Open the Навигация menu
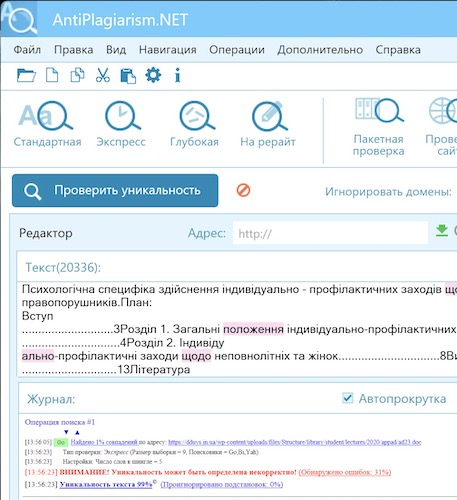This screenshot has height=500, width=457. click(167, 50)
